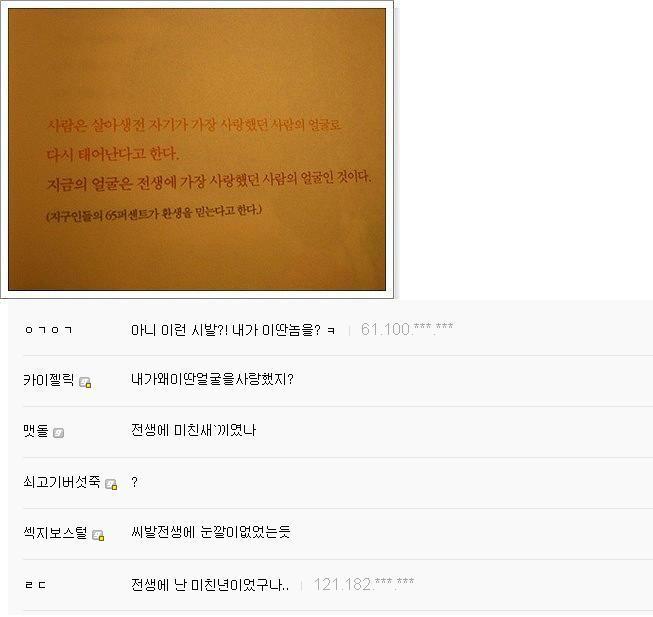Open the profile of user ㄹㄷ
The width and height of the screenshot is (653, 617).
pyautogui.click(x=36, y=585)
